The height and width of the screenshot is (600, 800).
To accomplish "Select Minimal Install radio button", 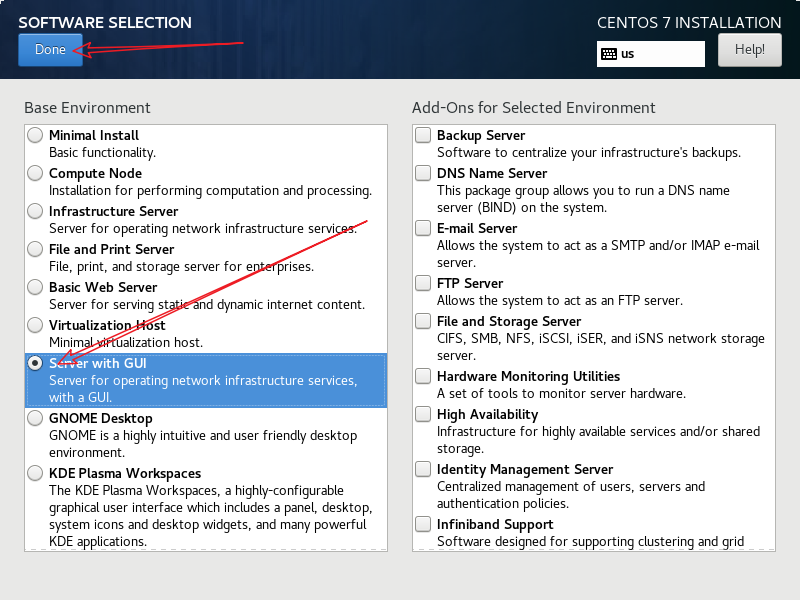I will click(x=35, y=135).
